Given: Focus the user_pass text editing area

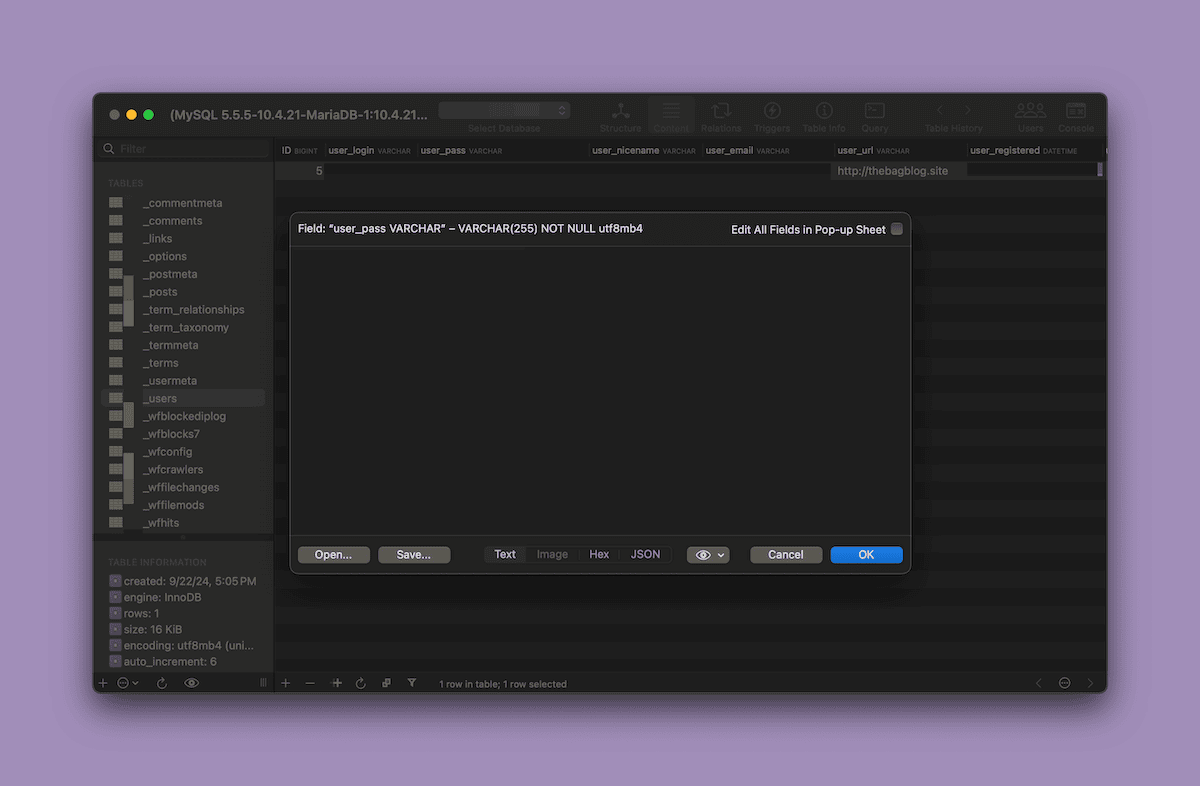Looking at the screenshot, I should (x=600, y=391).
